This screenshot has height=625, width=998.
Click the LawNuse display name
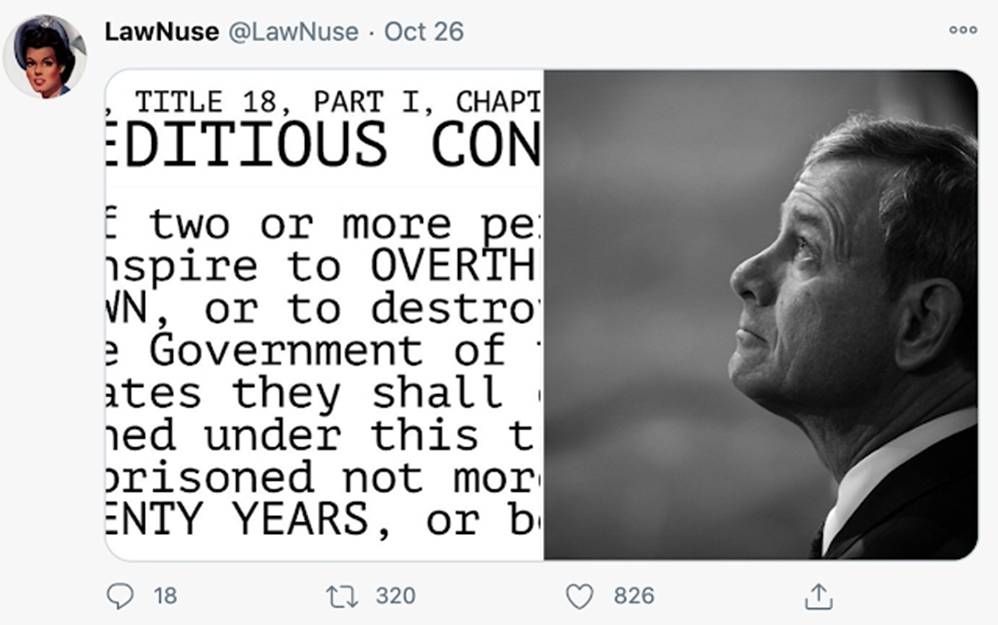(x=161, y=31)
